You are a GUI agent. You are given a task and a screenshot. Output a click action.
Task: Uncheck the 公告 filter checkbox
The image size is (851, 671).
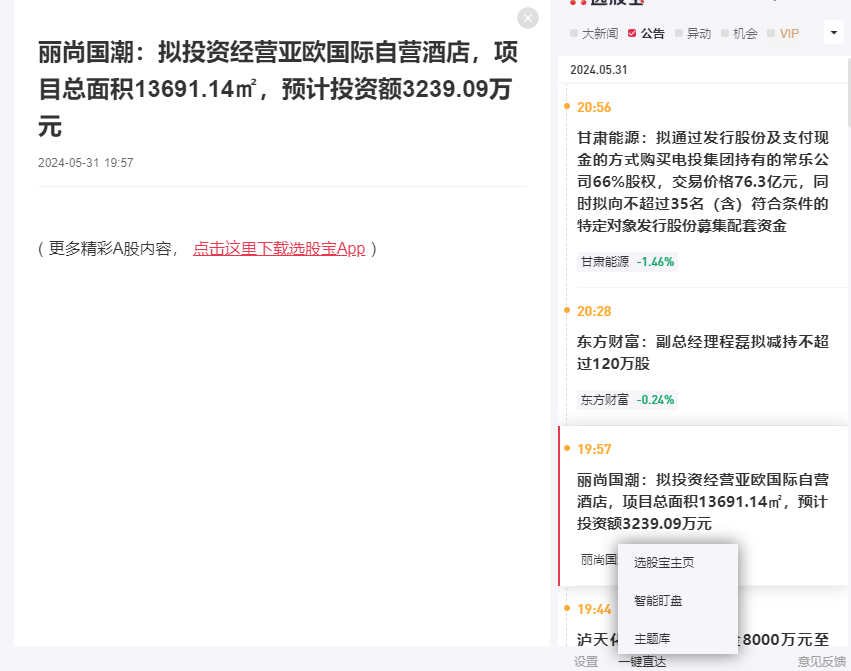[x=632, y=33]
